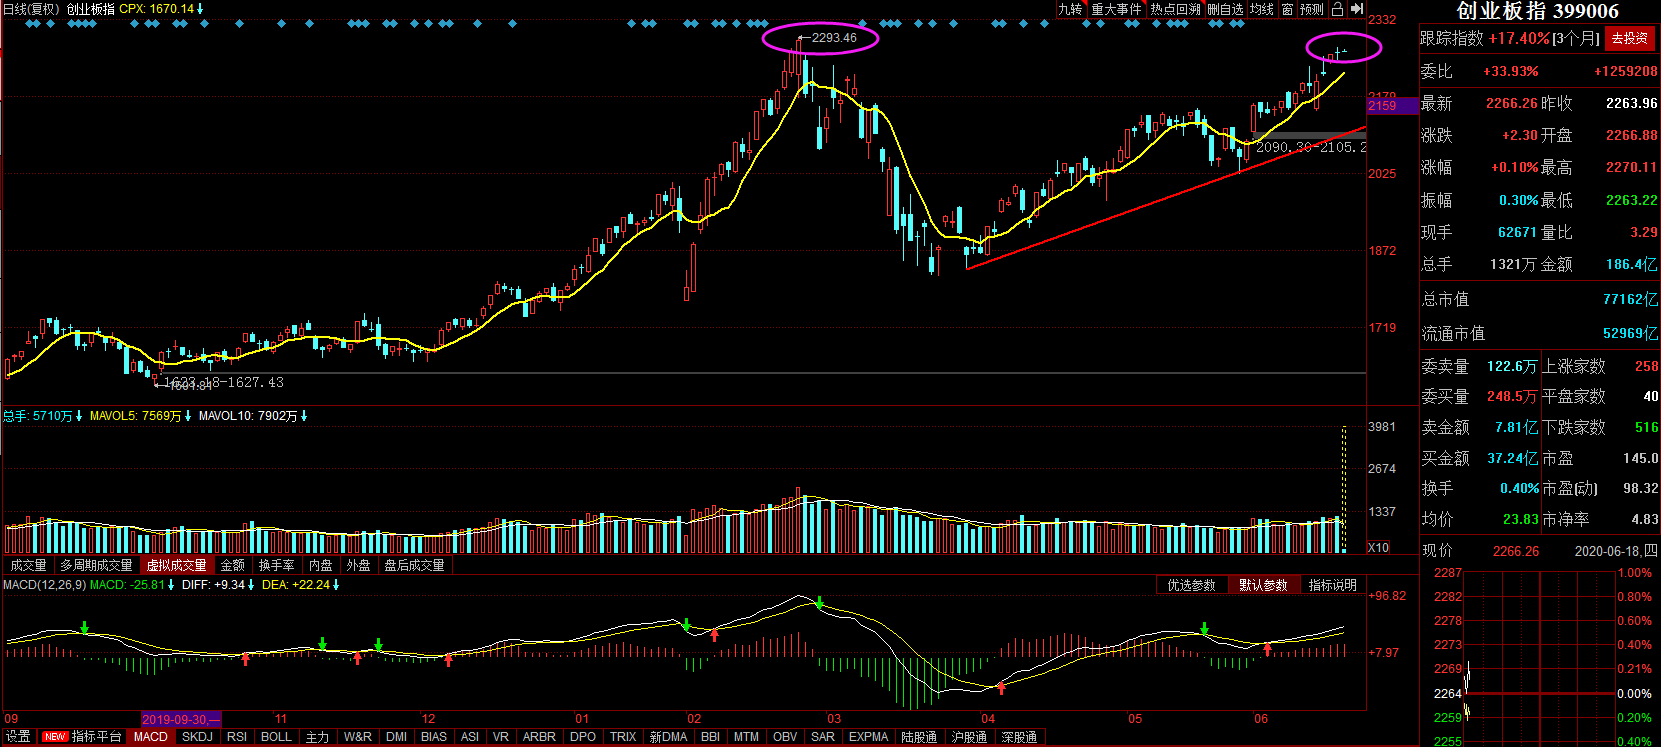Switch to the 陆股通 tab

919,737
